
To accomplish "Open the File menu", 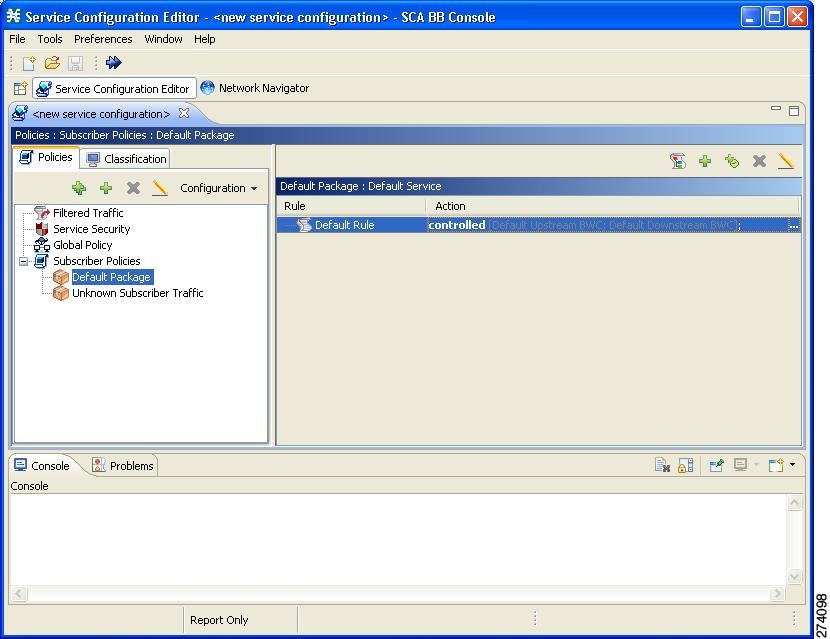I will click(x=17, y=39).
